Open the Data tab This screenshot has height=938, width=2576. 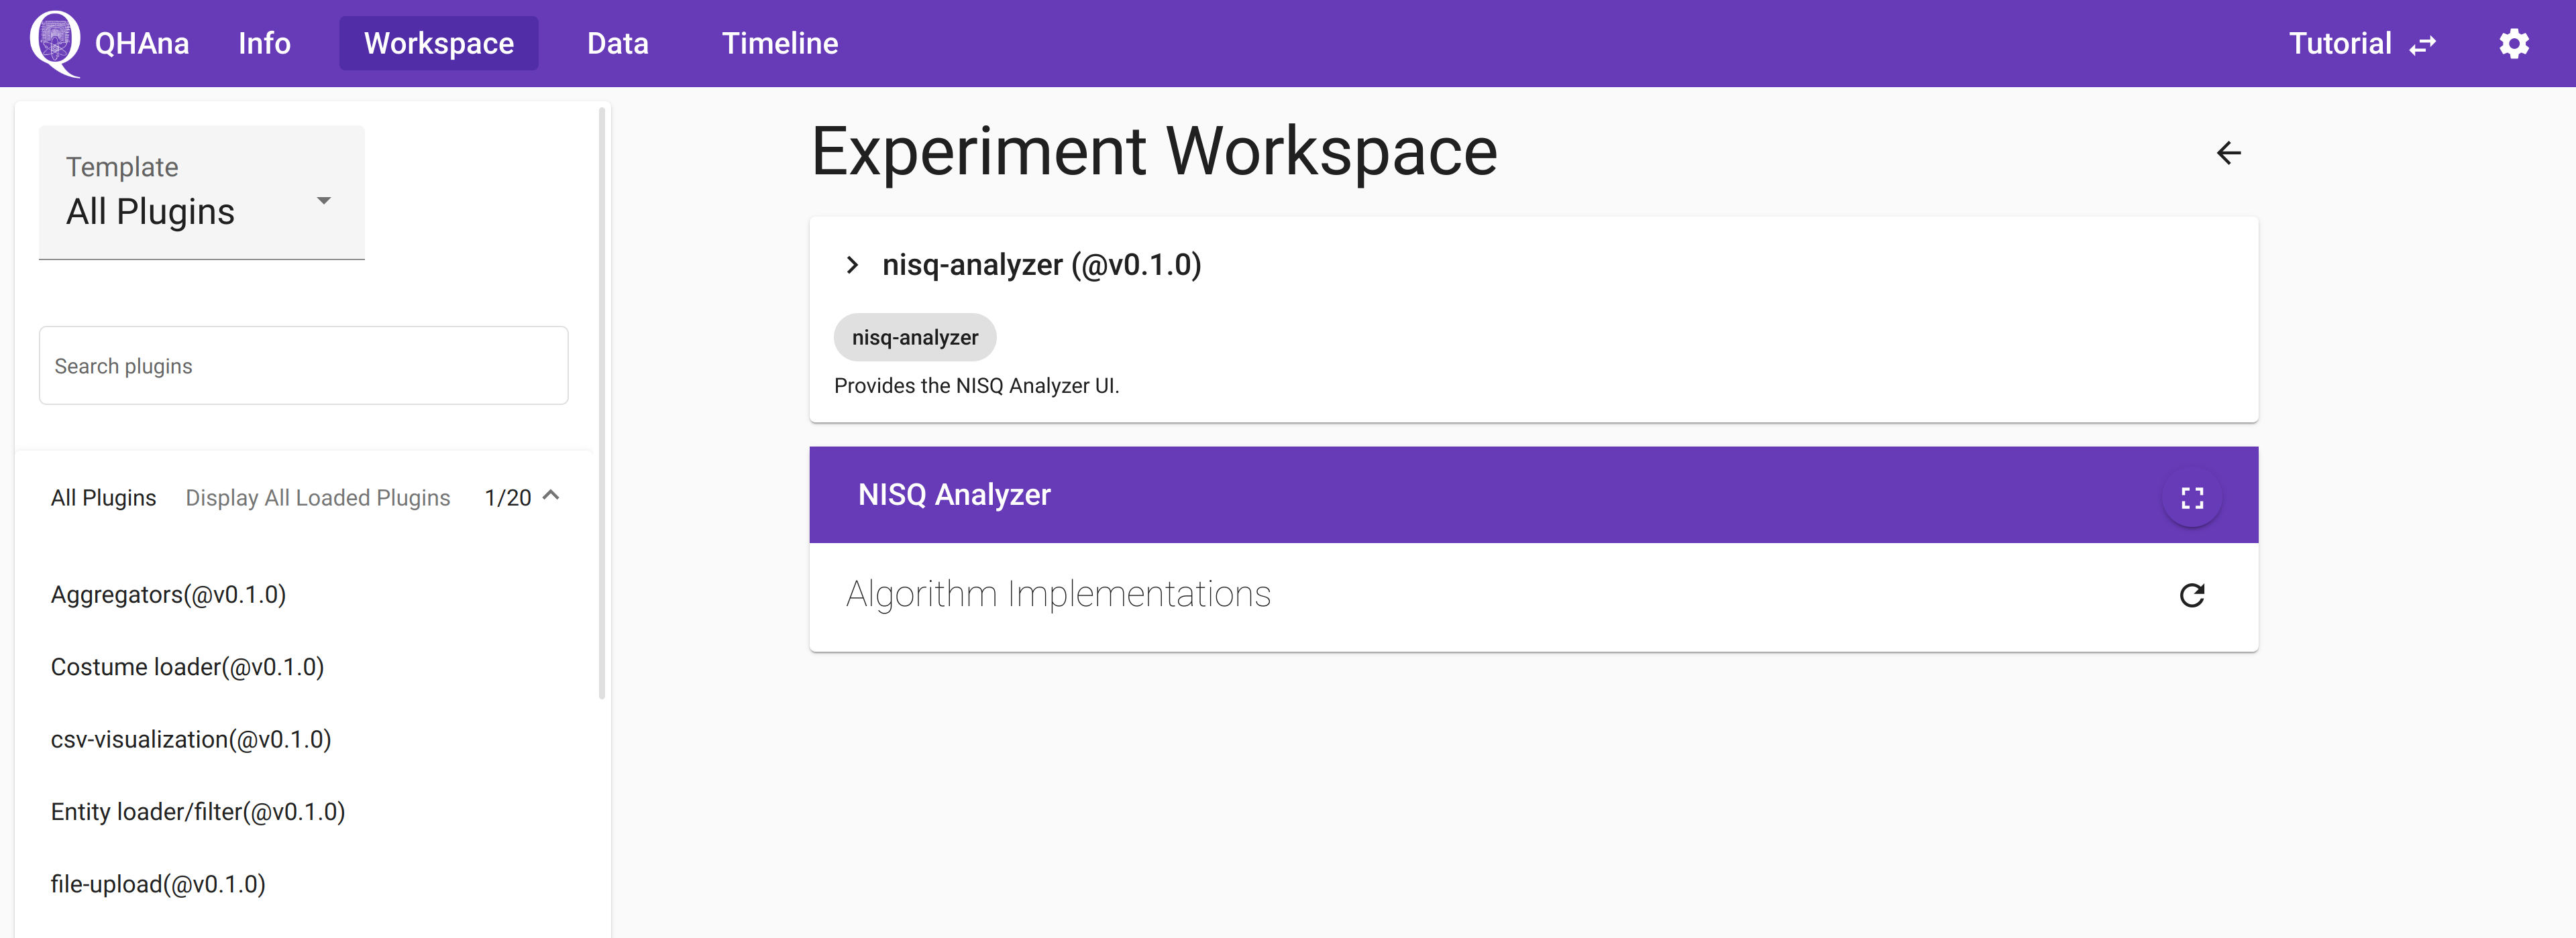click(618, 43)
